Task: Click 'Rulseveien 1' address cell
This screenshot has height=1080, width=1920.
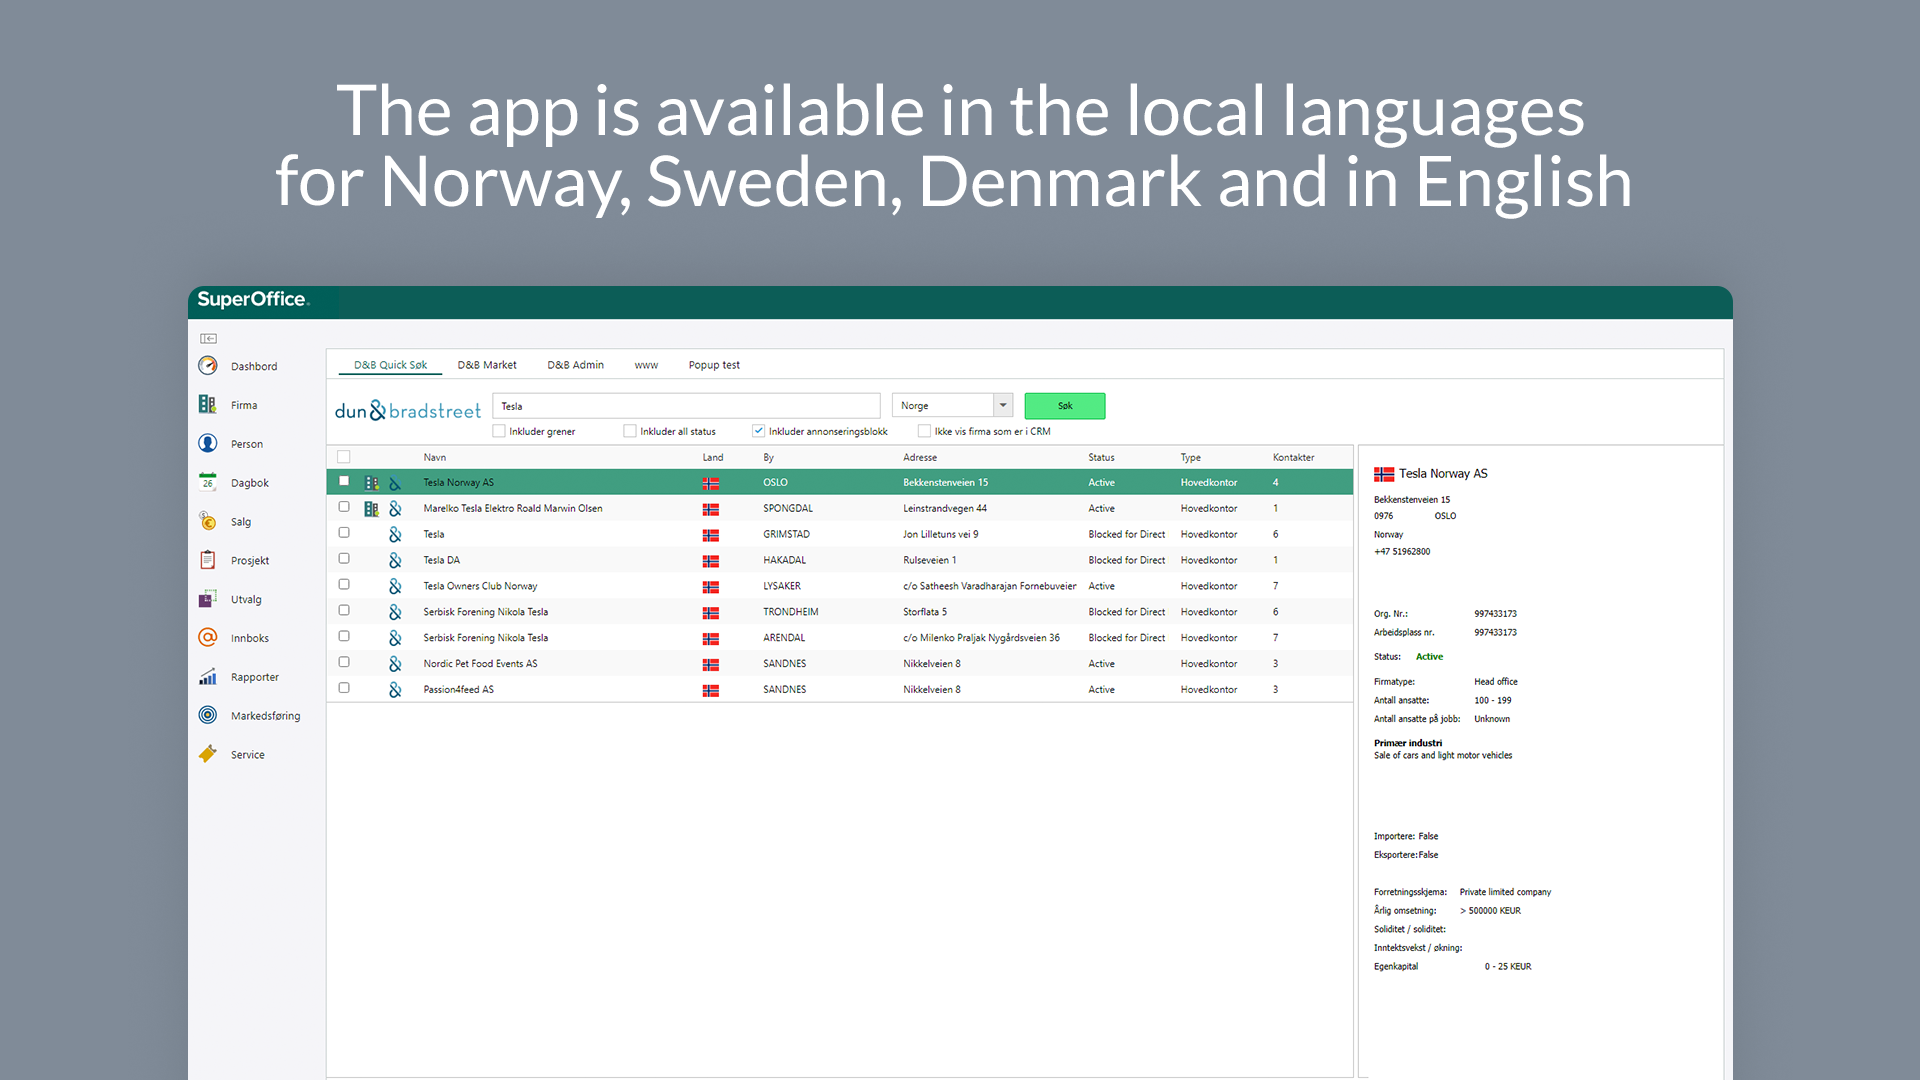Action: pyautogui.click(x=929, y=560)
